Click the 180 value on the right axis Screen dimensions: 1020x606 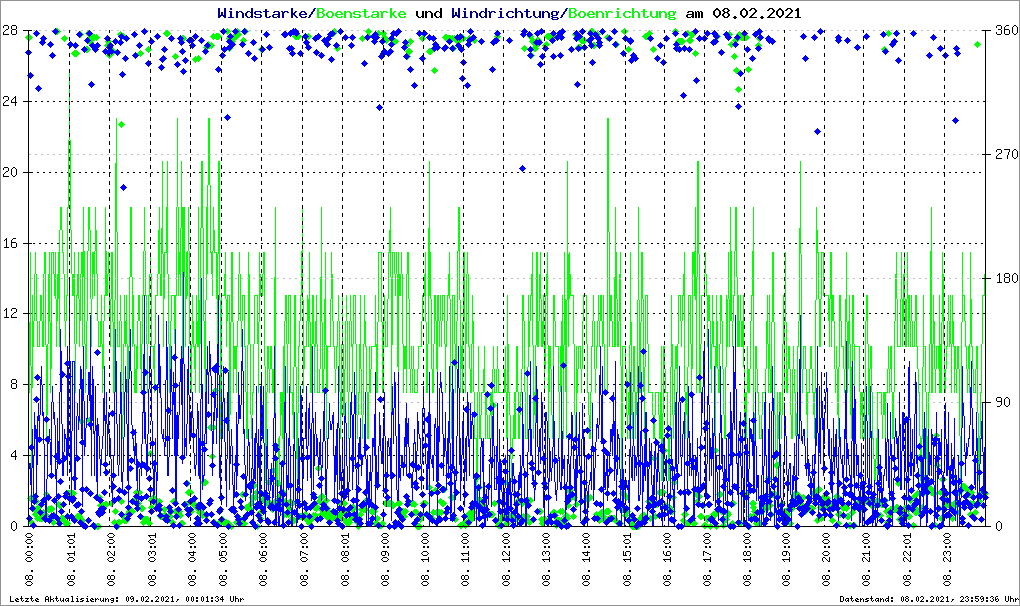(1004, 279)
